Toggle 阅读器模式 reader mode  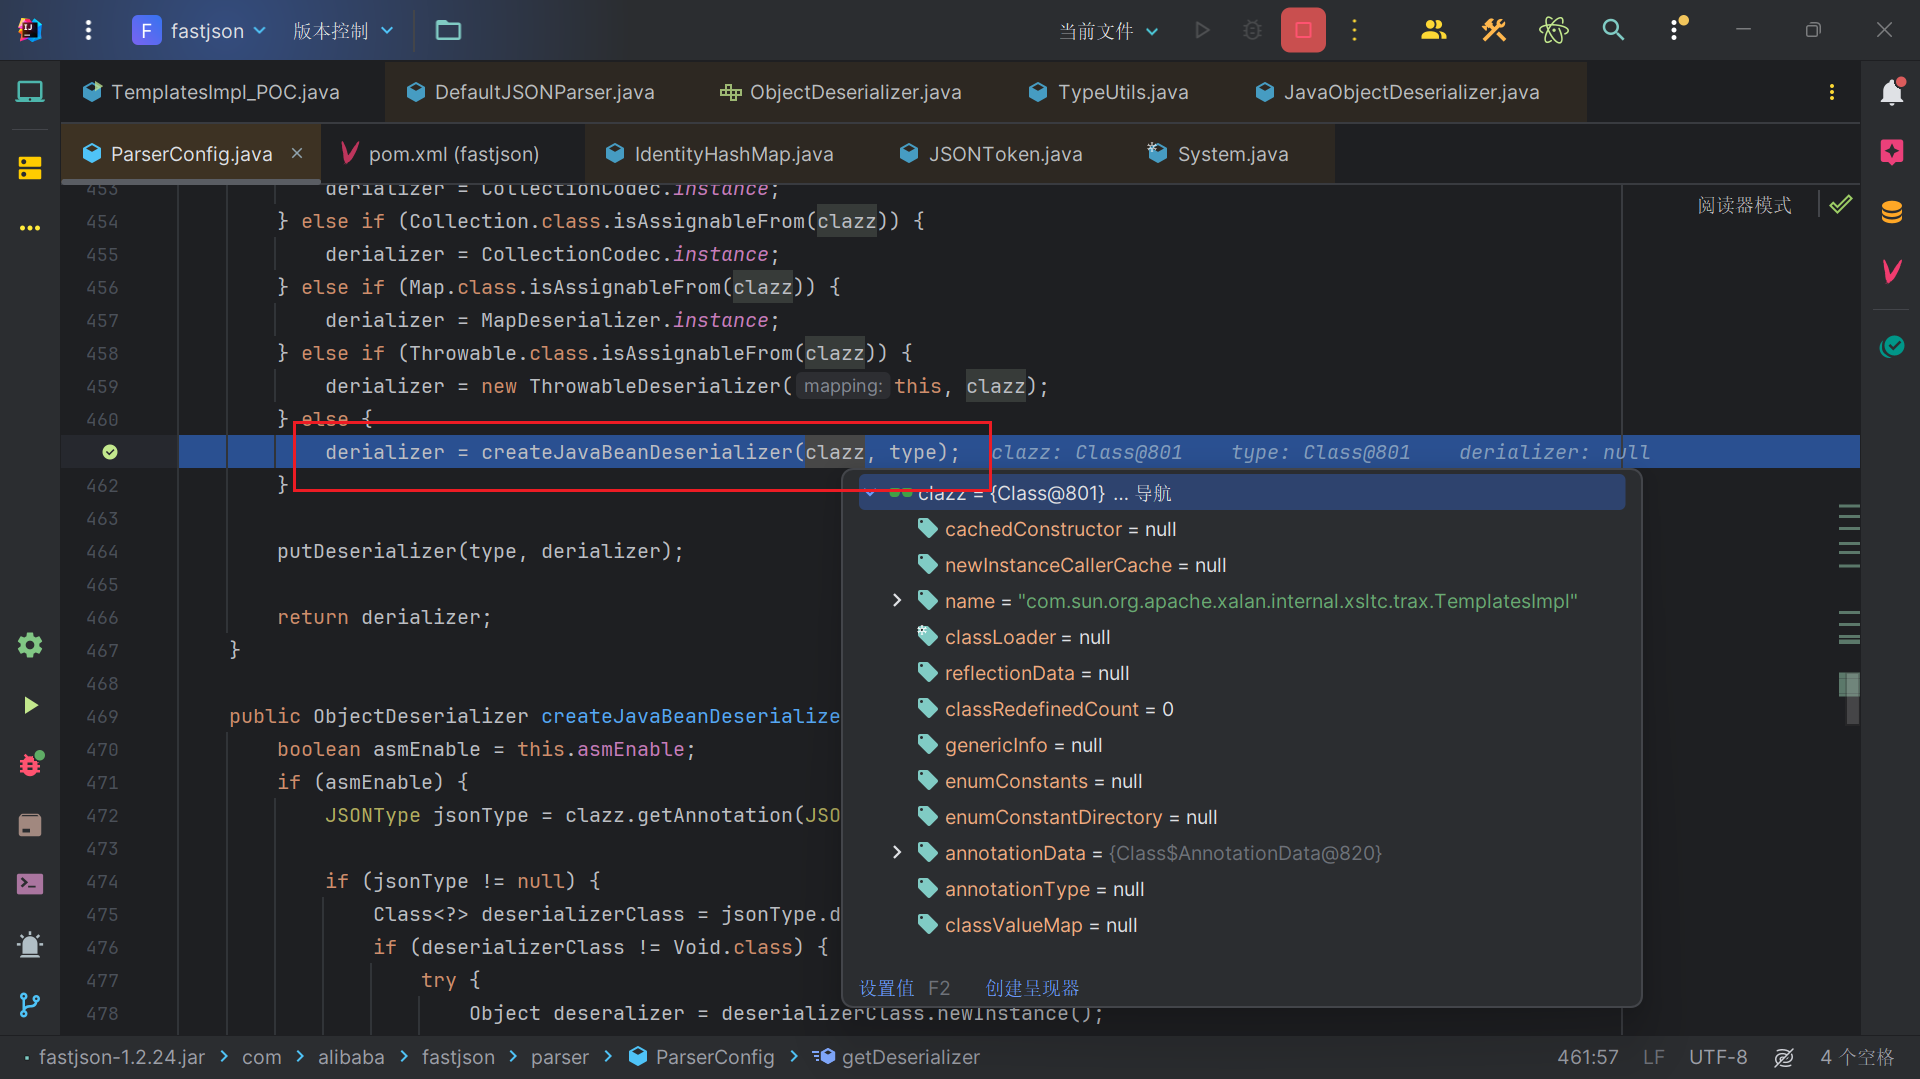pos(1744,205)
